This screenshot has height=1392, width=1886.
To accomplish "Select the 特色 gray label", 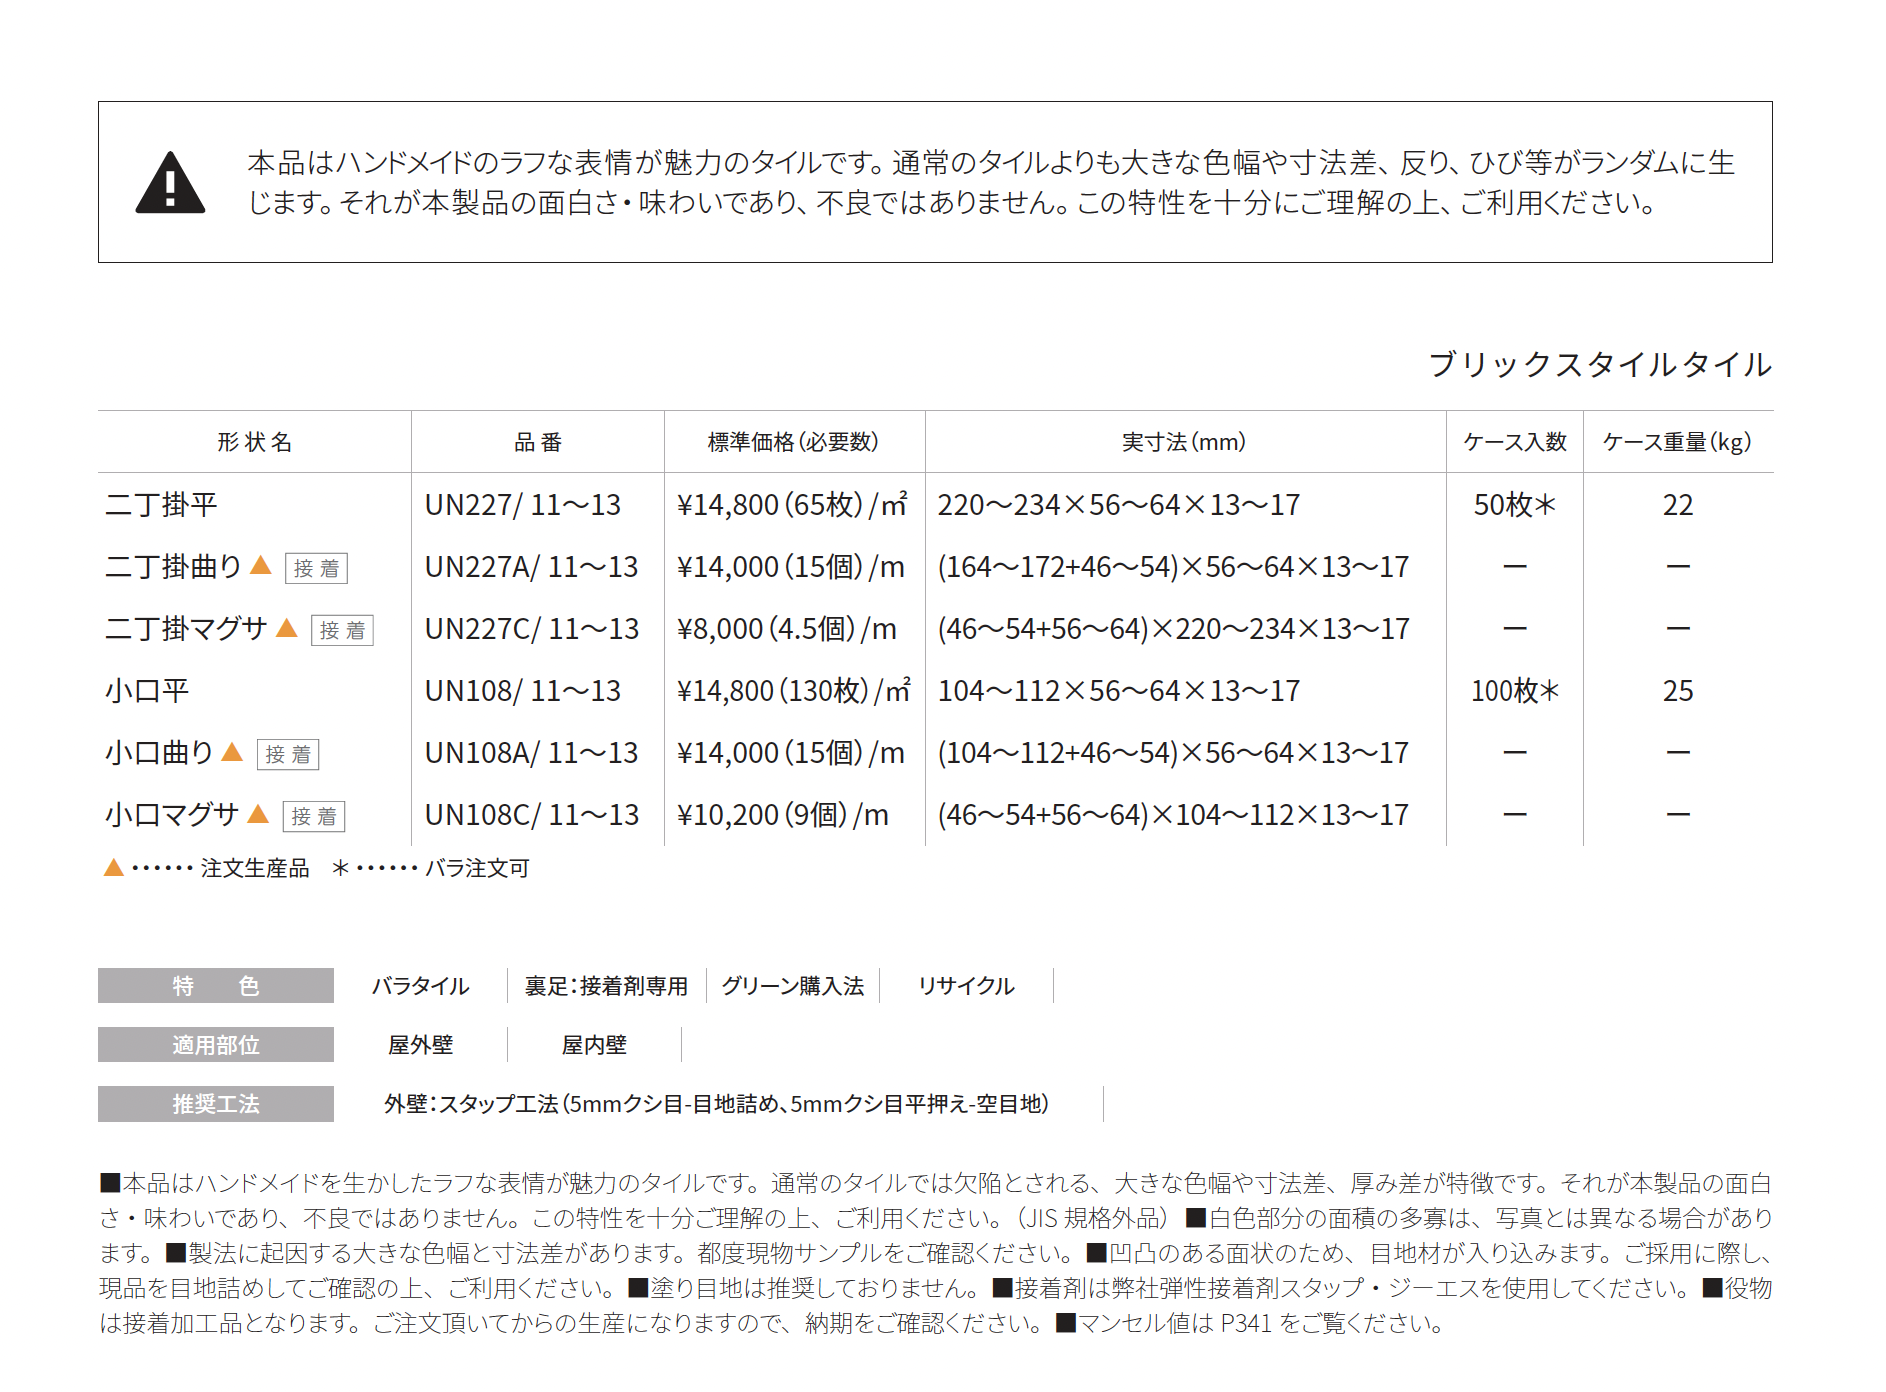I will 215,986.
